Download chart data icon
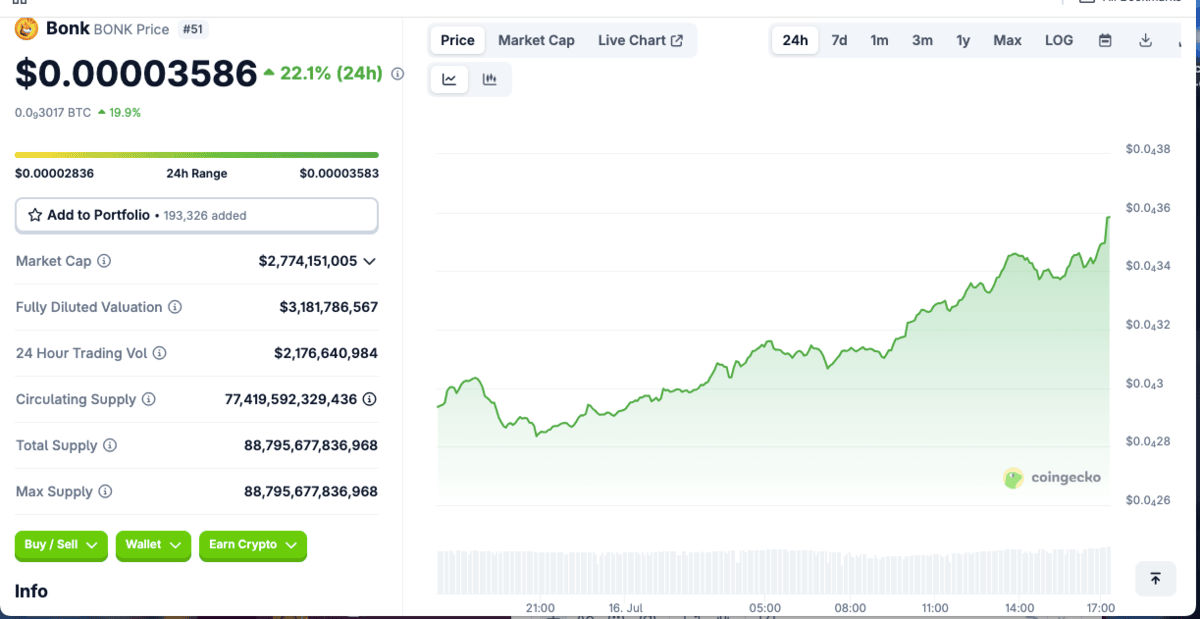 point(1145,41)
